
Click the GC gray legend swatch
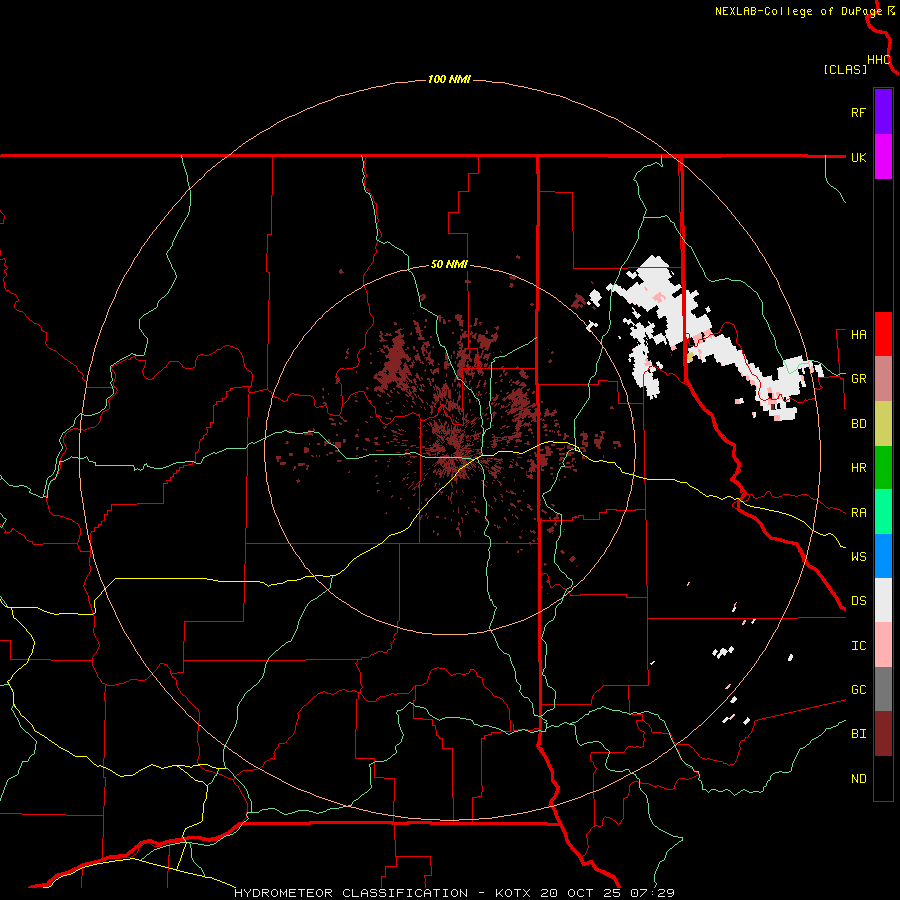pyautogui.click(x=883, y=689)
